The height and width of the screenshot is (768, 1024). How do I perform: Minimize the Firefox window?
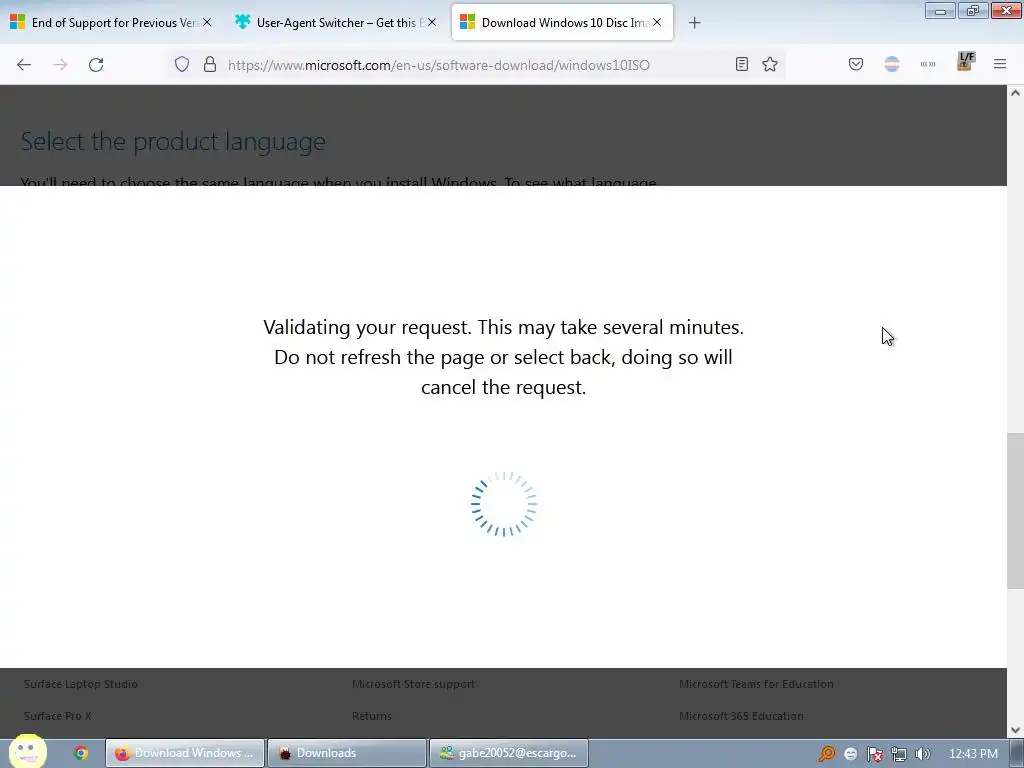940,10
